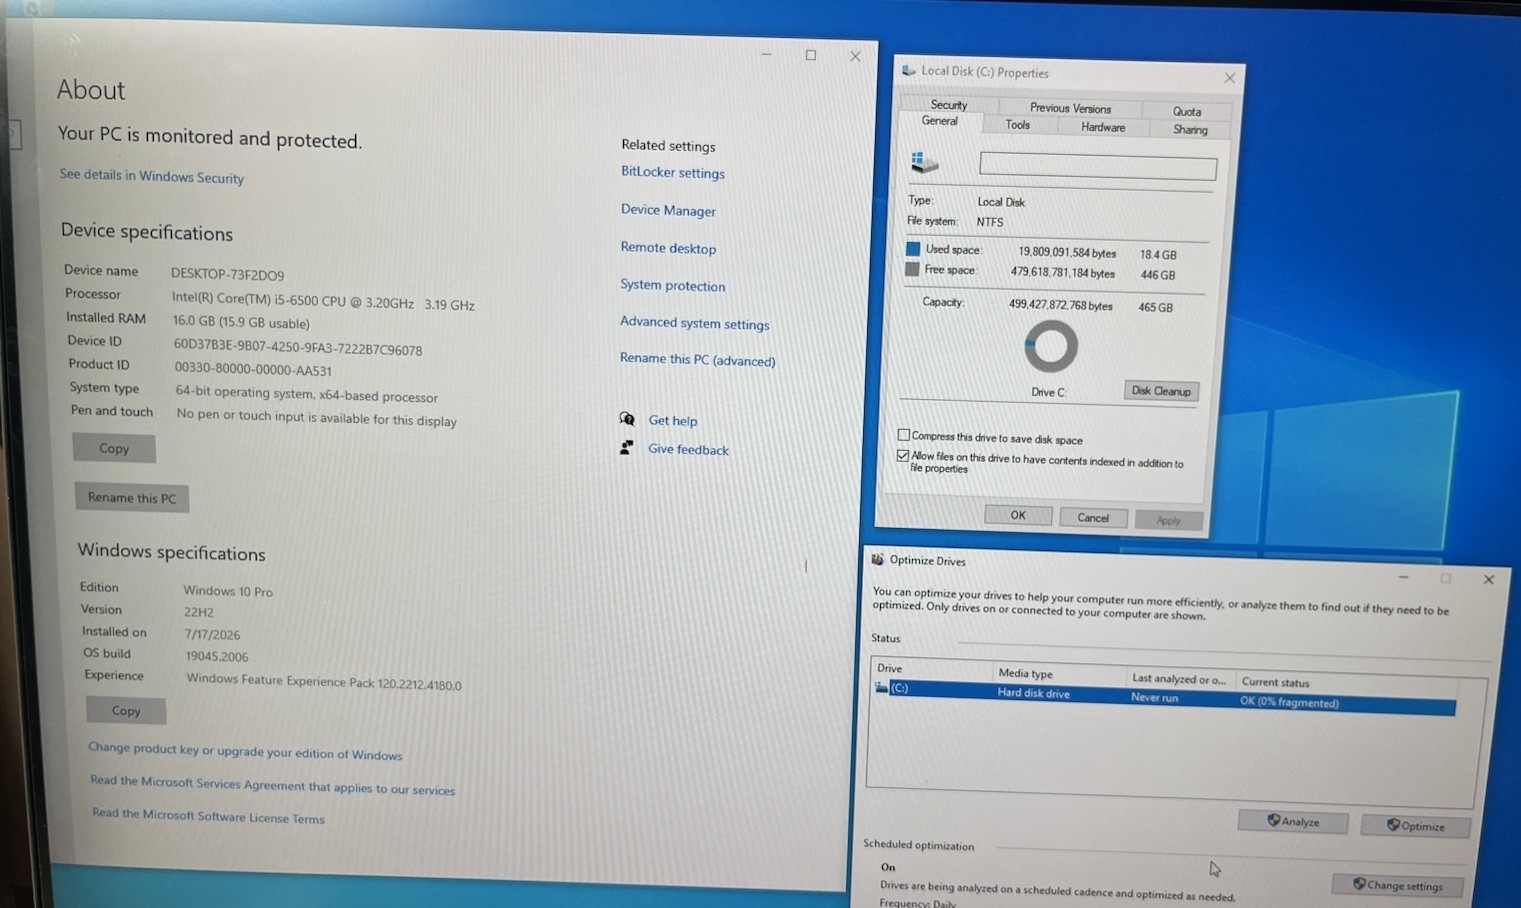
Task: Click the Optimize Drives title icon
Action: 877,560
